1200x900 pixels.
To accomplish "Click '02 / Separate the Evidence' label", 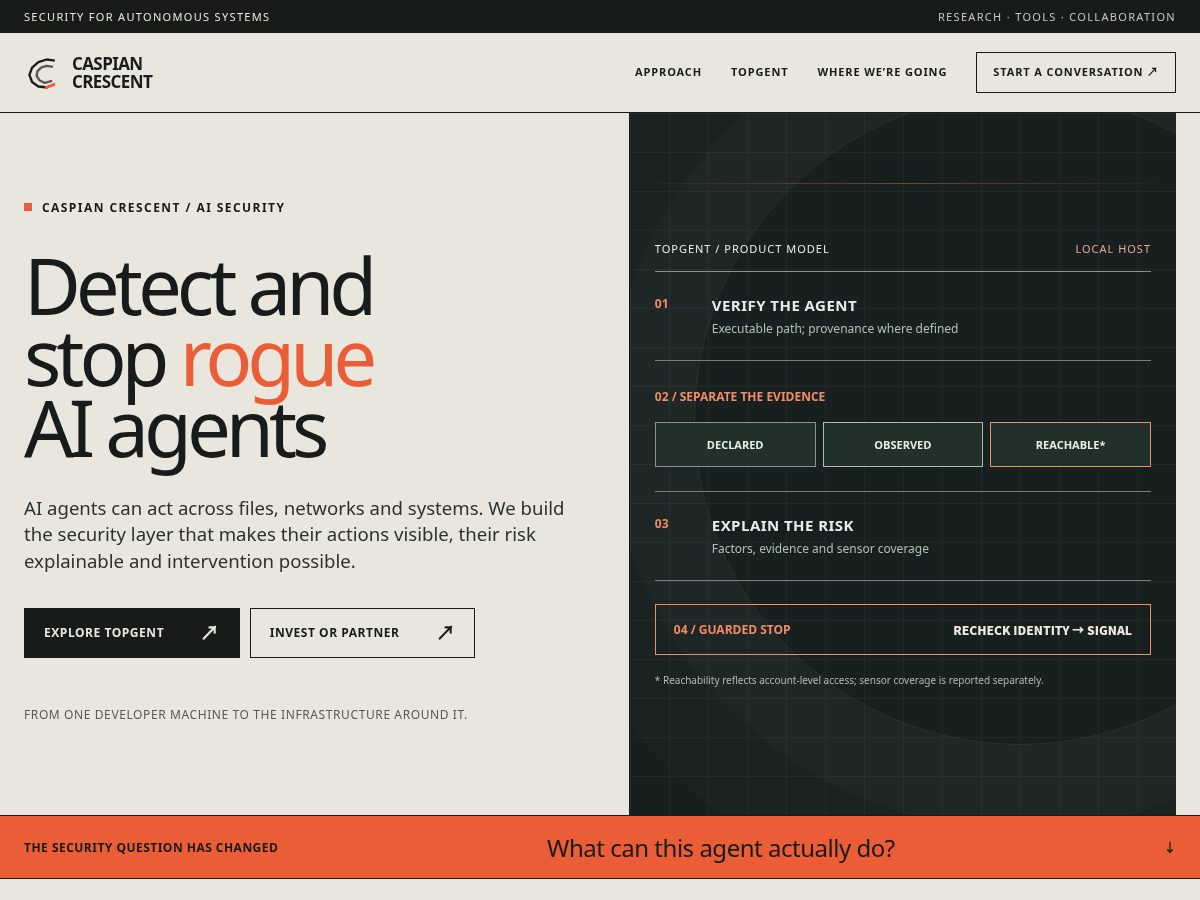I will click(740, 397).
